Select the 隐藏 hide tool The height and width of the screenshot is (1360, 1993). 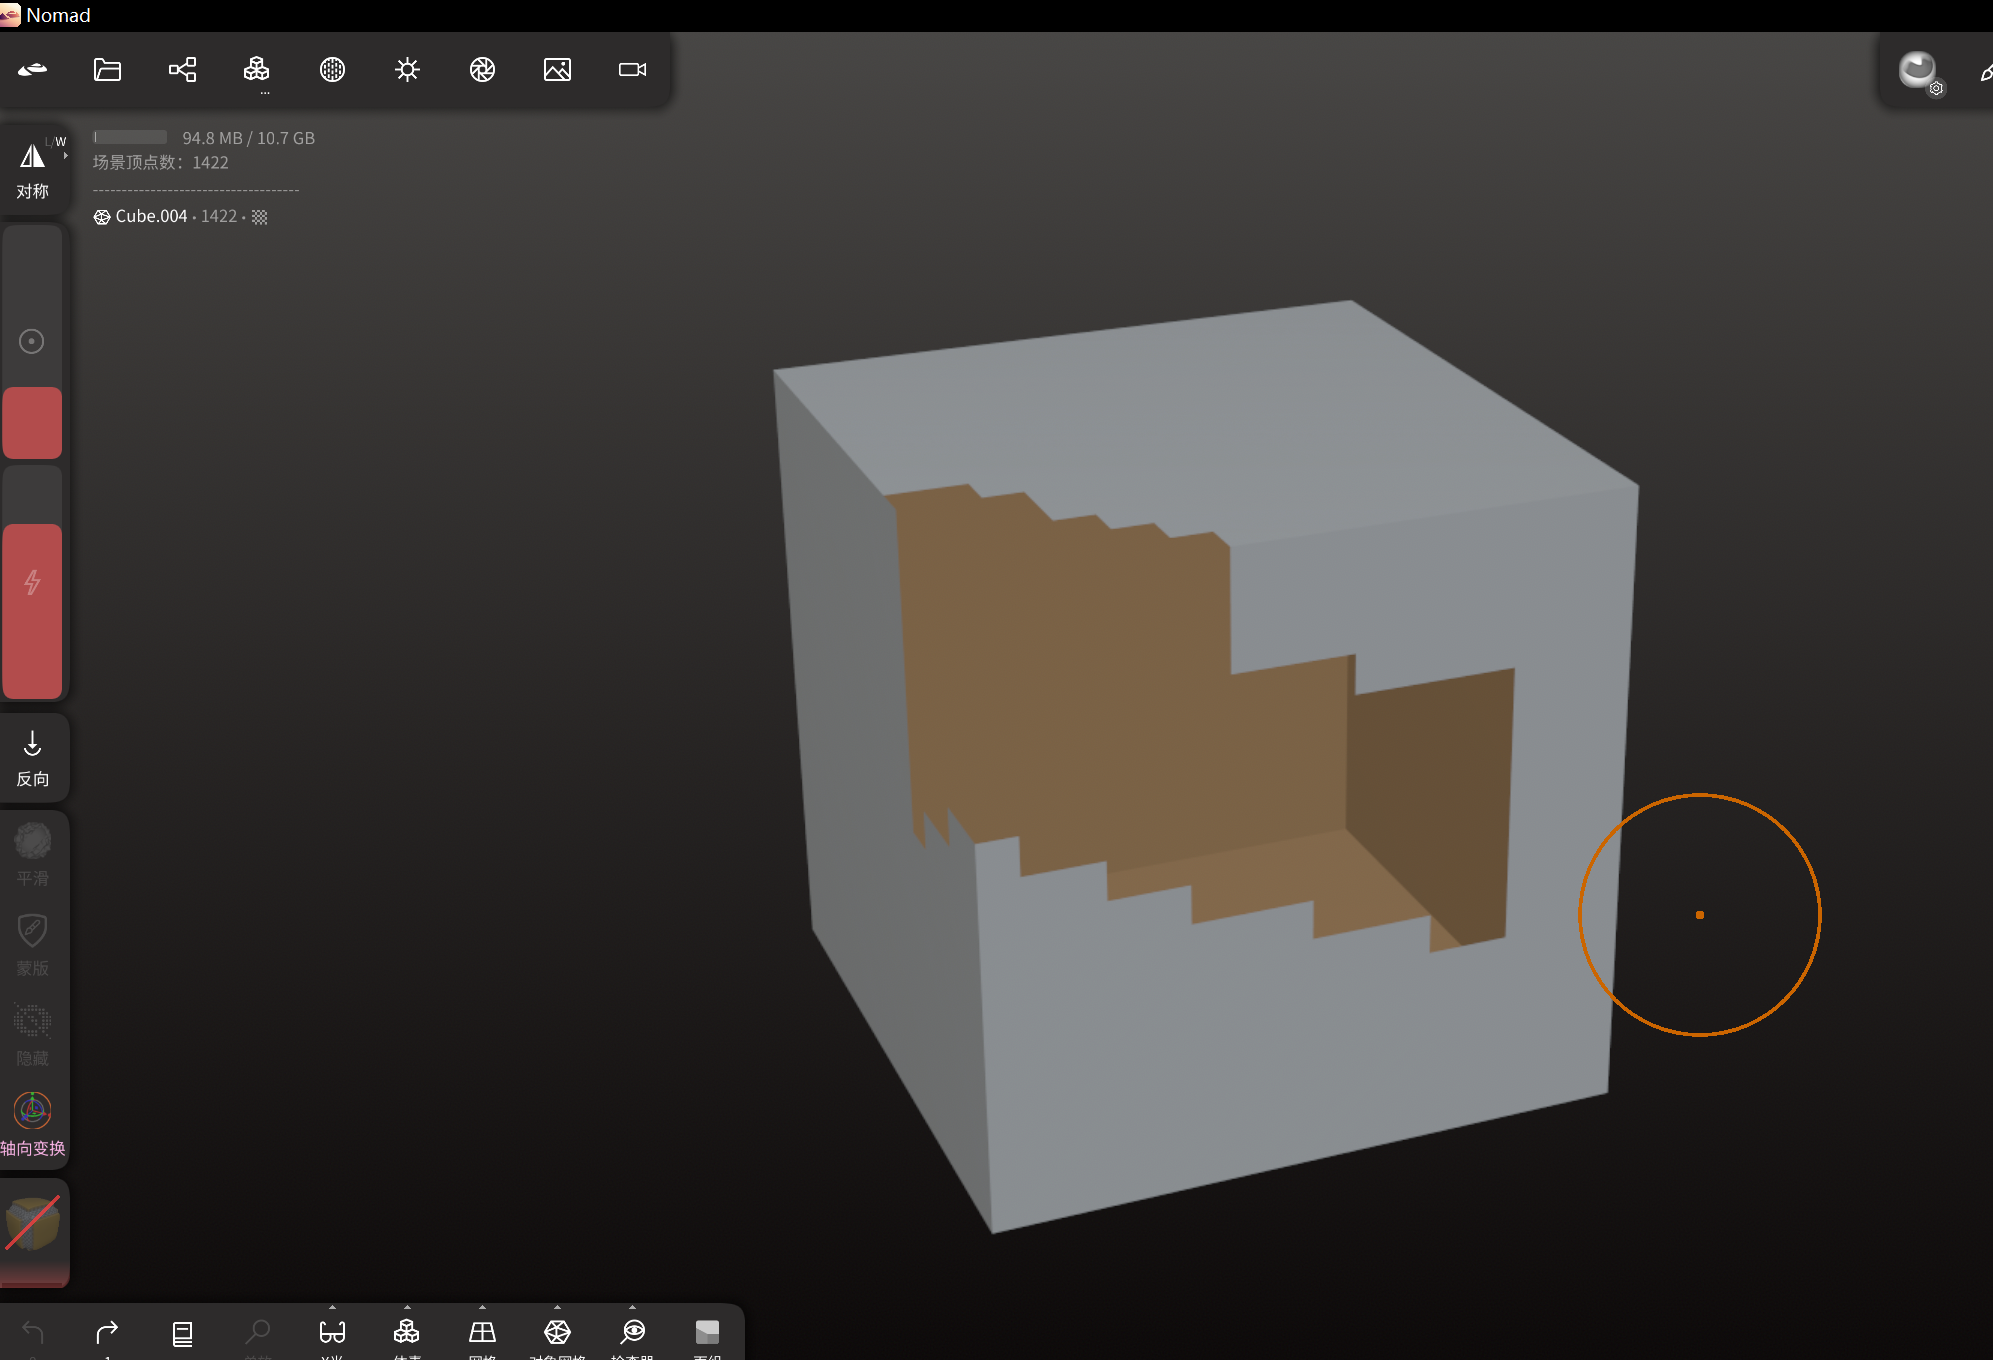pos(32,1033)
